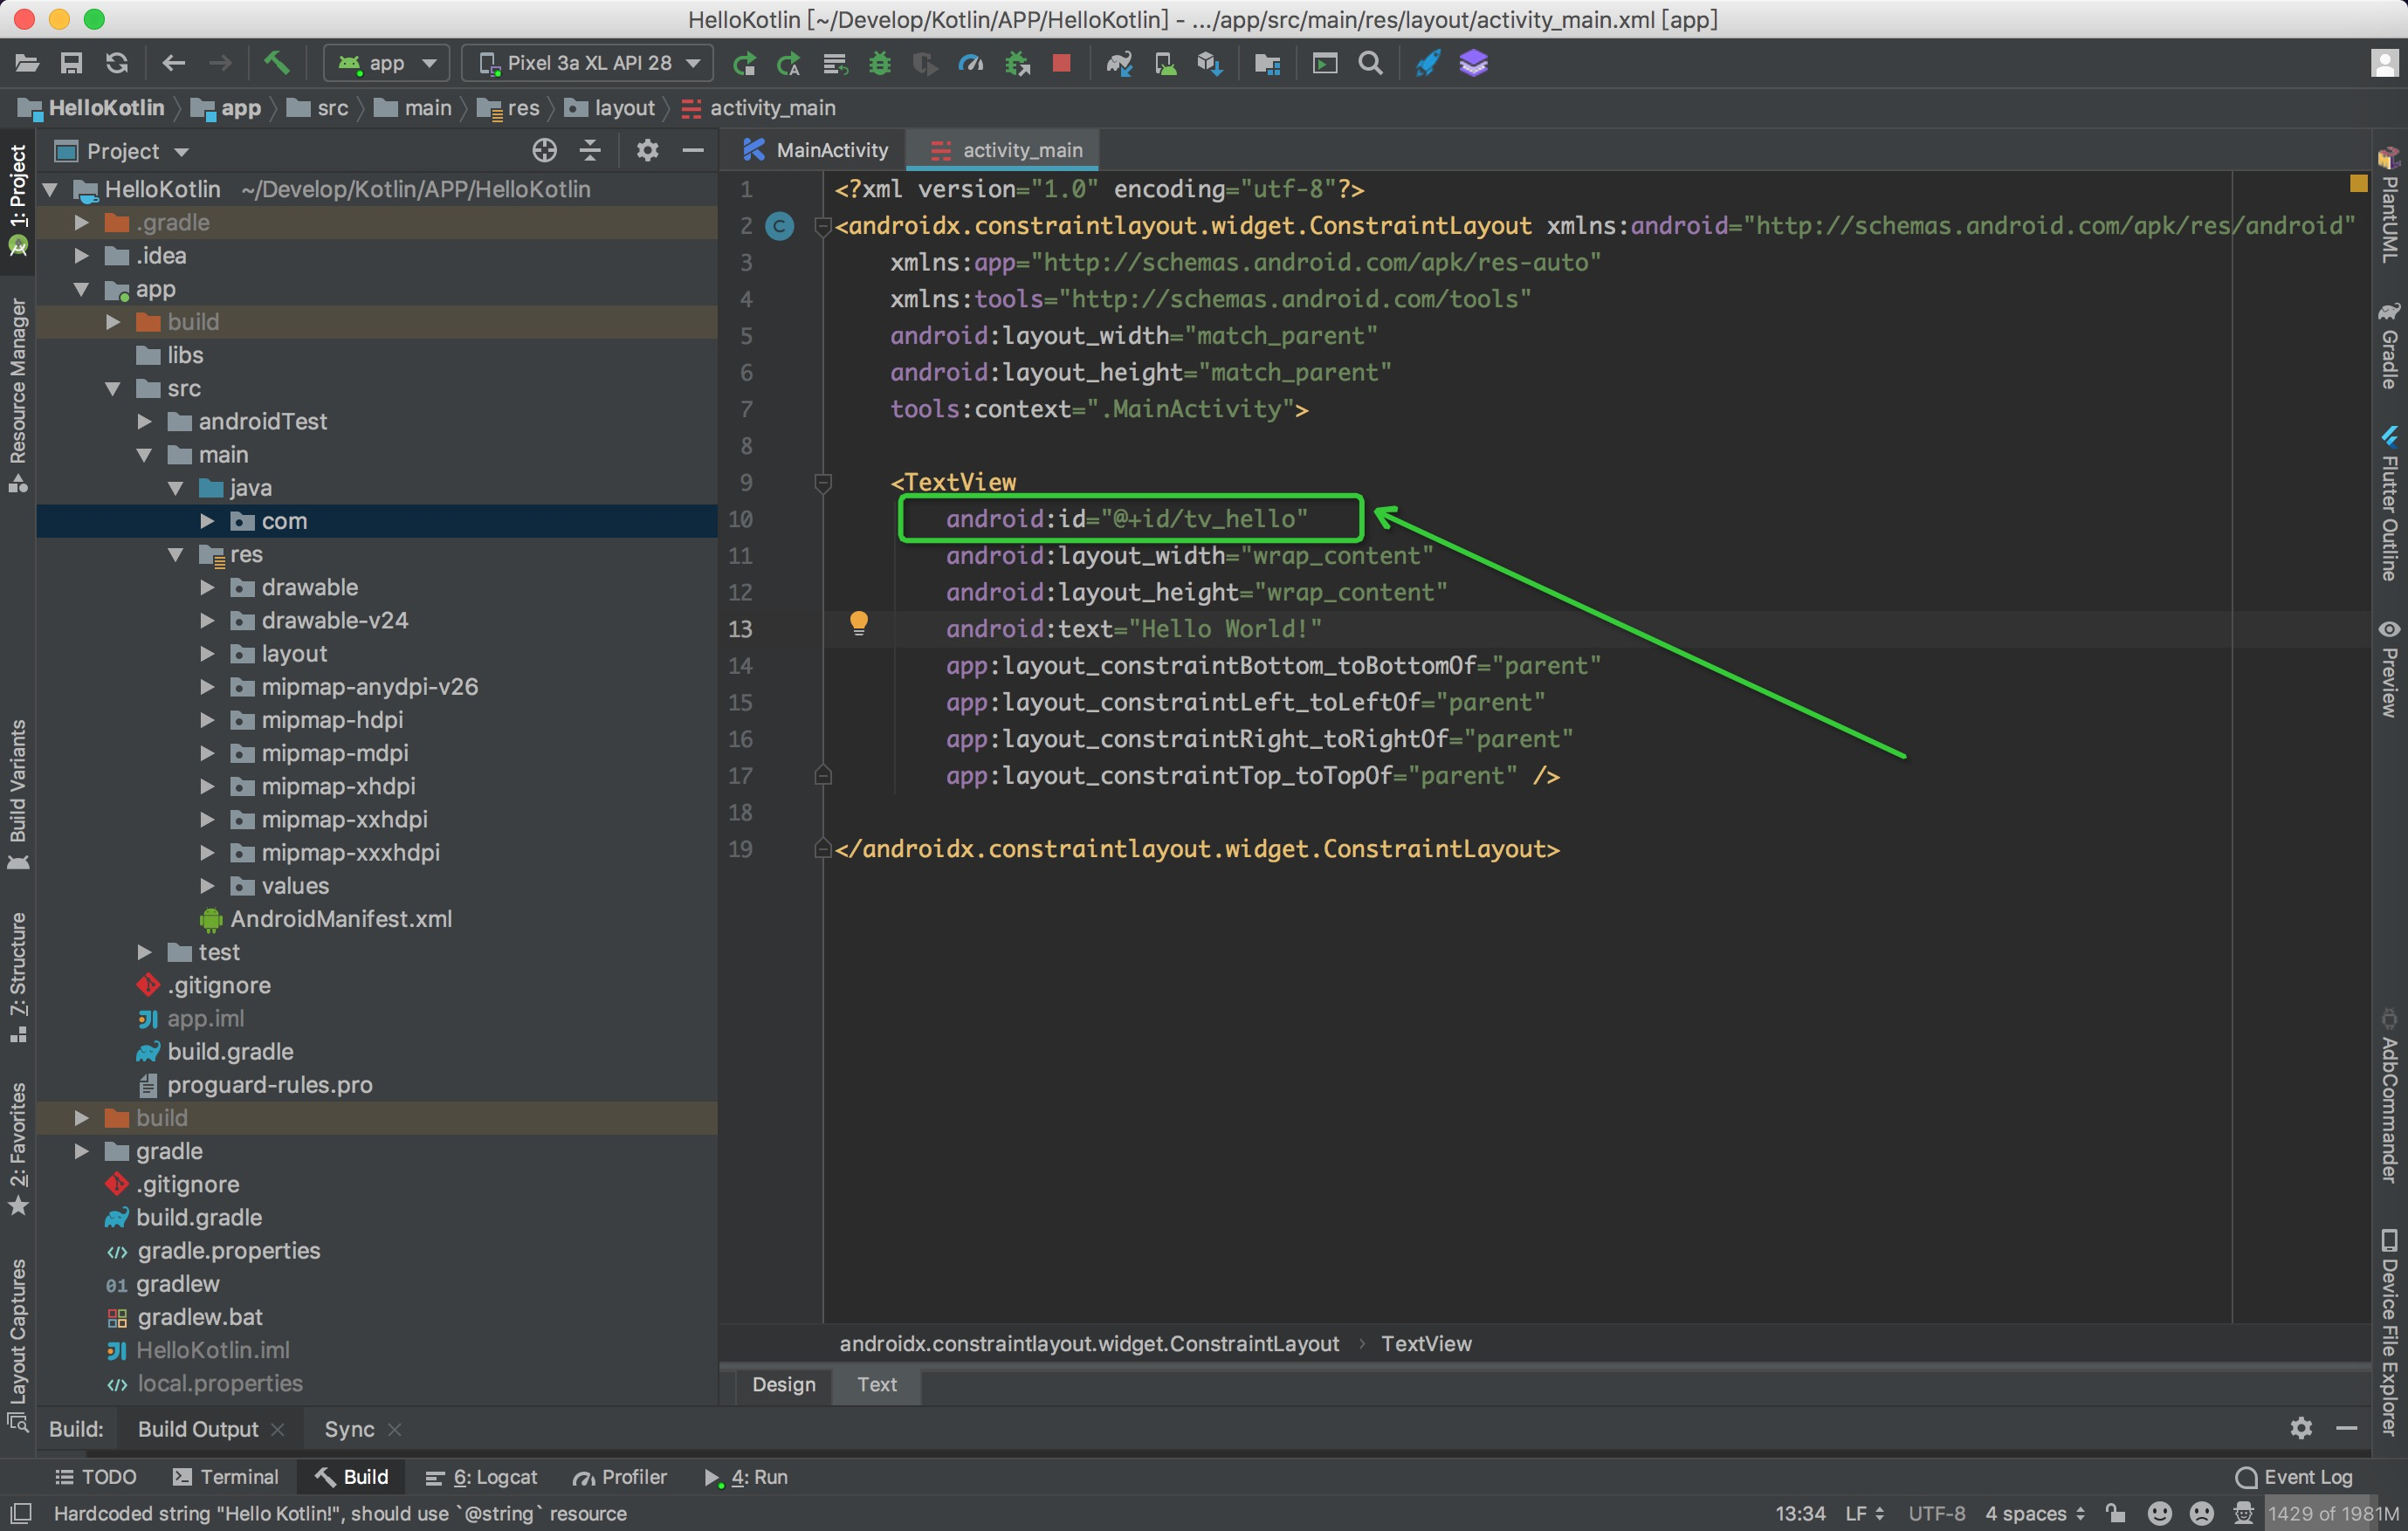Screen dimensions: 2408x1531
Task: Open Project Structure toolbar icon
Action: point(1267,64)
